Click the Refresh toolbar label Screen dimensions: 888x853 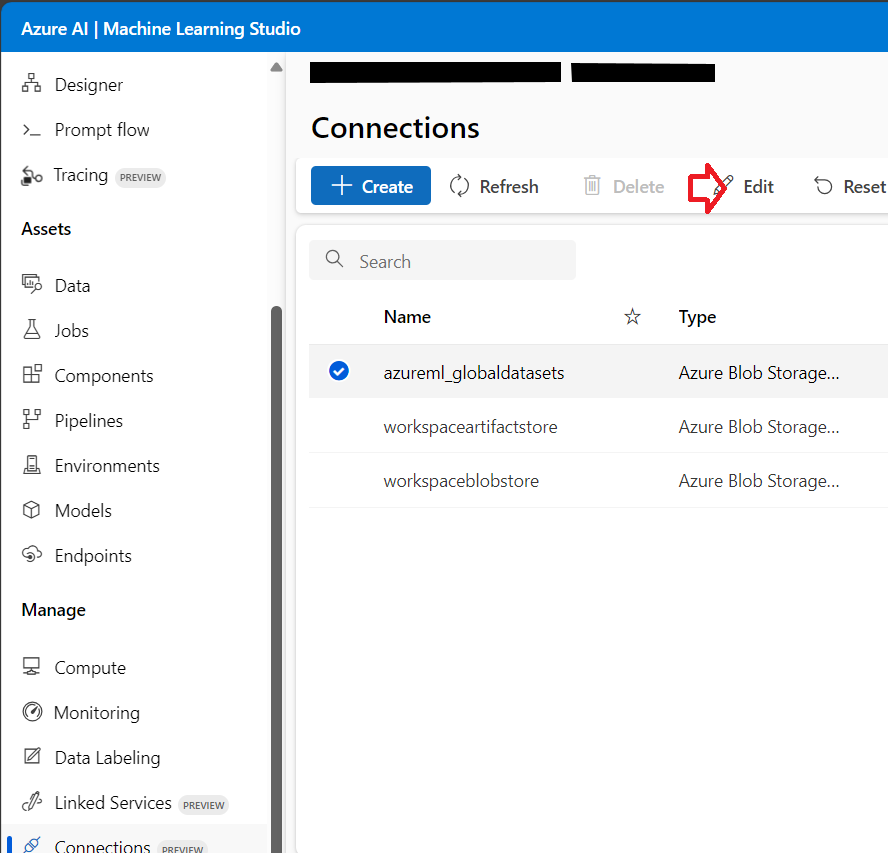tap(509, 186)
